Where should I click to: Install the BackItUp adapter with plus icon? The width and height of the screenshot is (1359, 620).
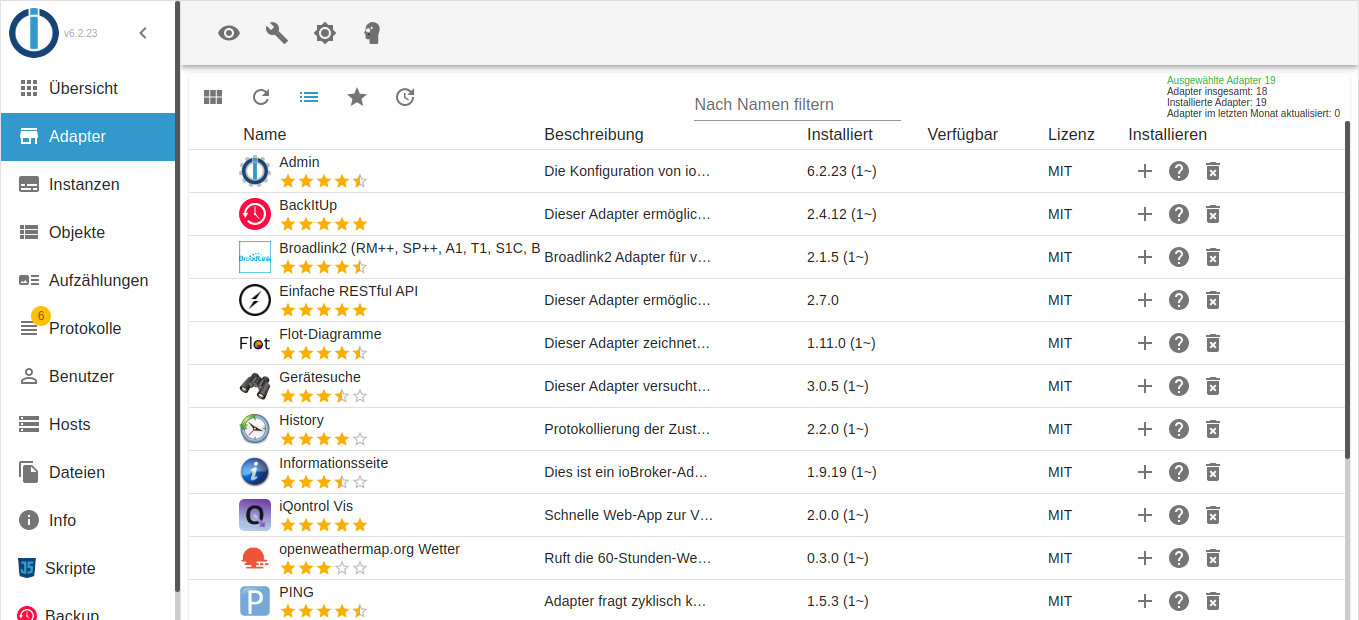[1144, 213]
